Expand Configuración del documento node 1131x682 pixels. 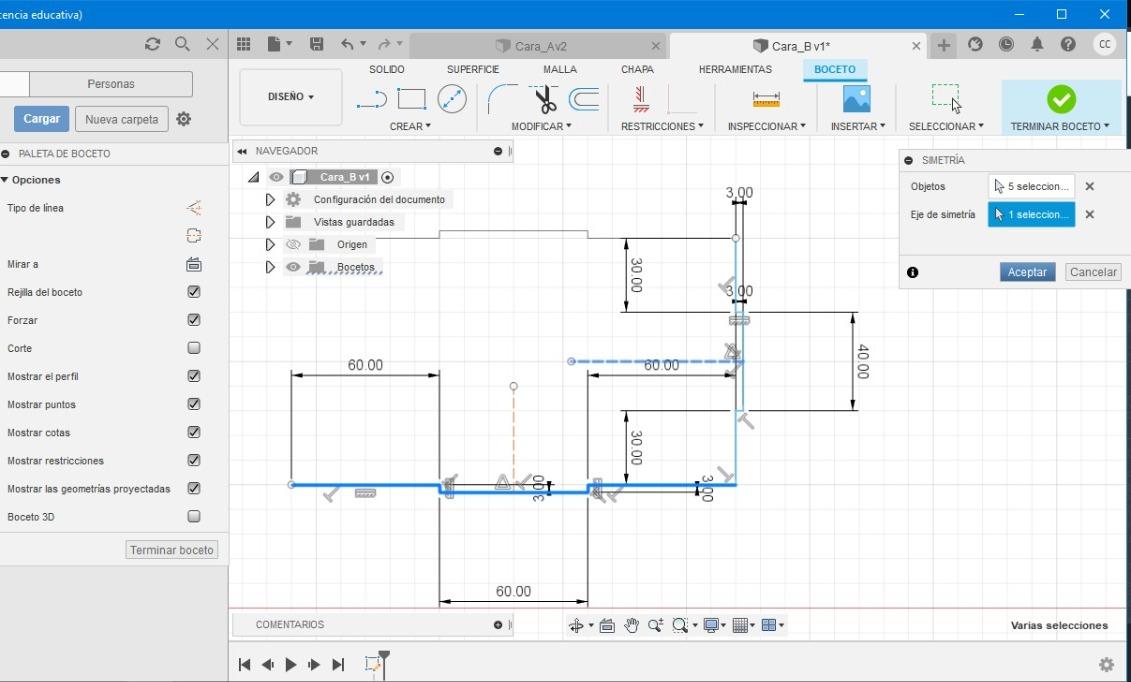tap(270, 200)
